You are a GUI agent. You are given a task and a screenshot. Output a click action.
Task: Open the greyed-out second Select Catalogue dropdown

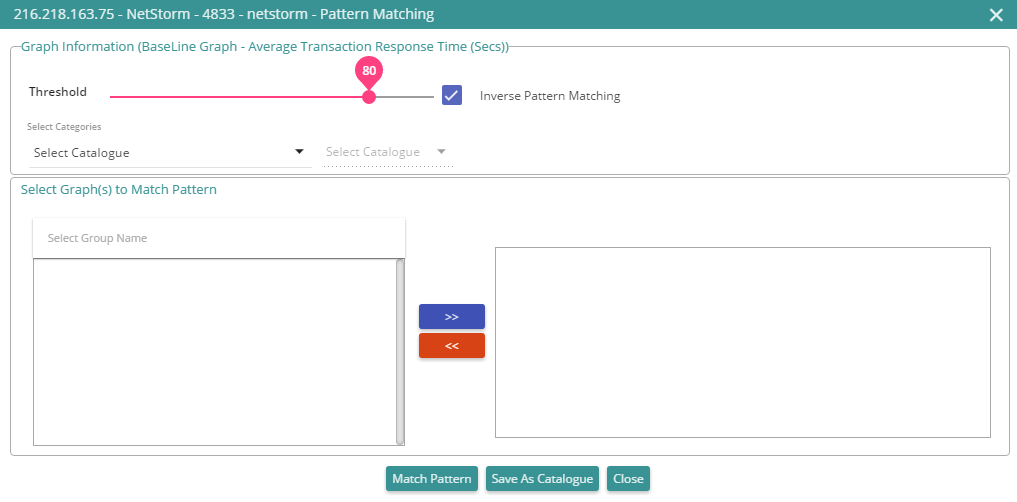click(x=389, y=152)
